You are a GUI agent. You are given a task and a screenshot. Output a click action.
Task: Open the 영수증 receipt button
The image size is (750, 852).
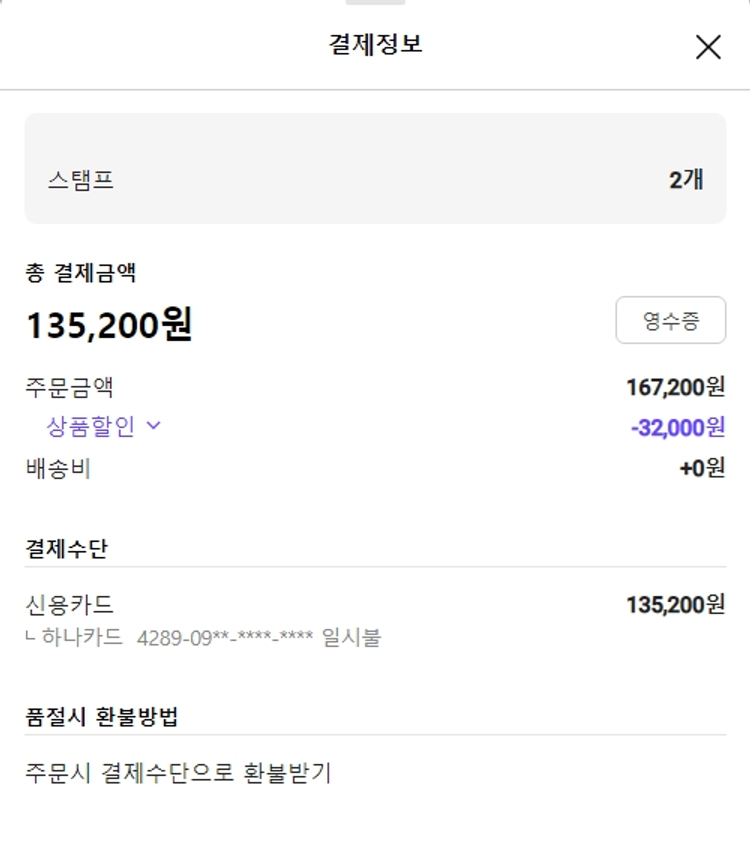pos(670,320)
